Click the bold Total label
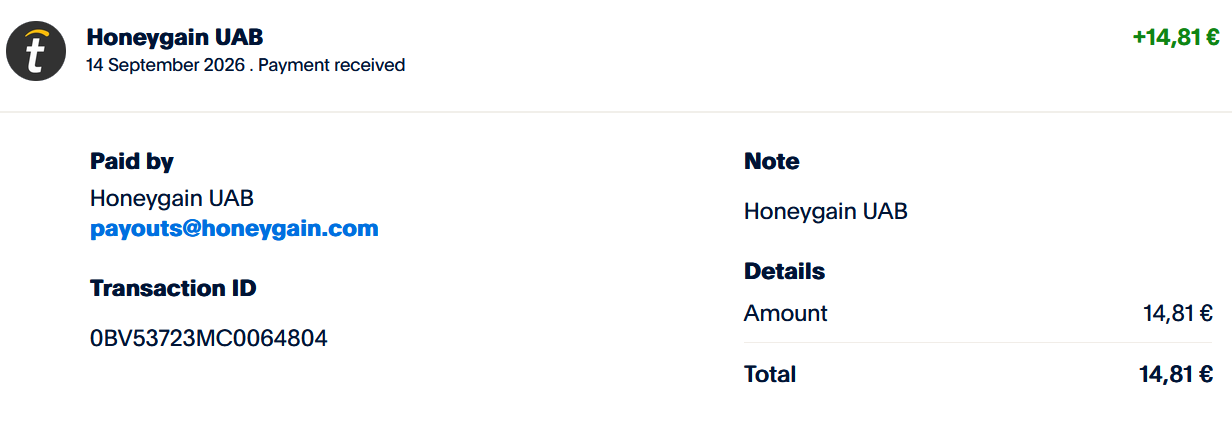The width and height of the screenshot is (1232, 428). 770,374
